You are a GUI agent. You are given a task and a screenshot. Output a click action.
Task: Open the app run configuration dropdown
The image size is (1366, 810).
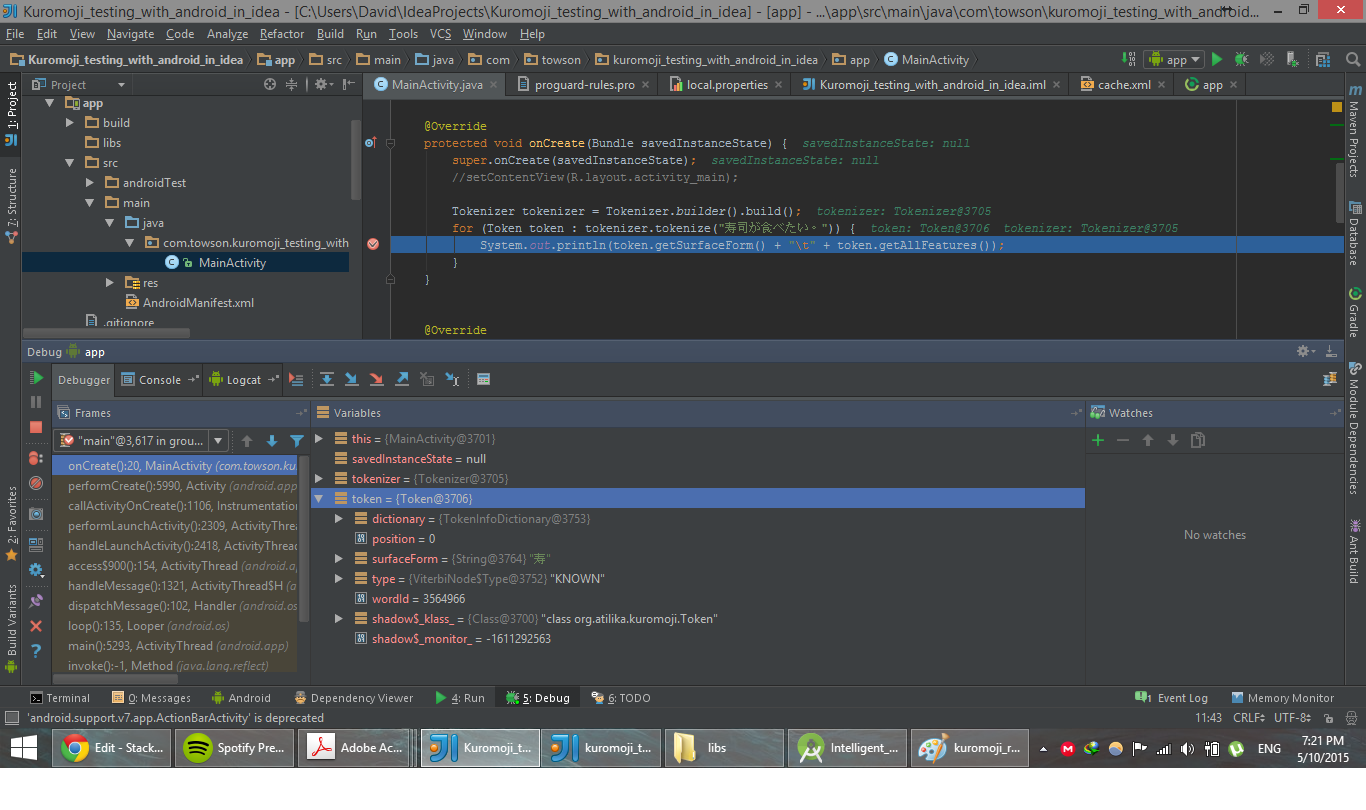[1174, 60]
